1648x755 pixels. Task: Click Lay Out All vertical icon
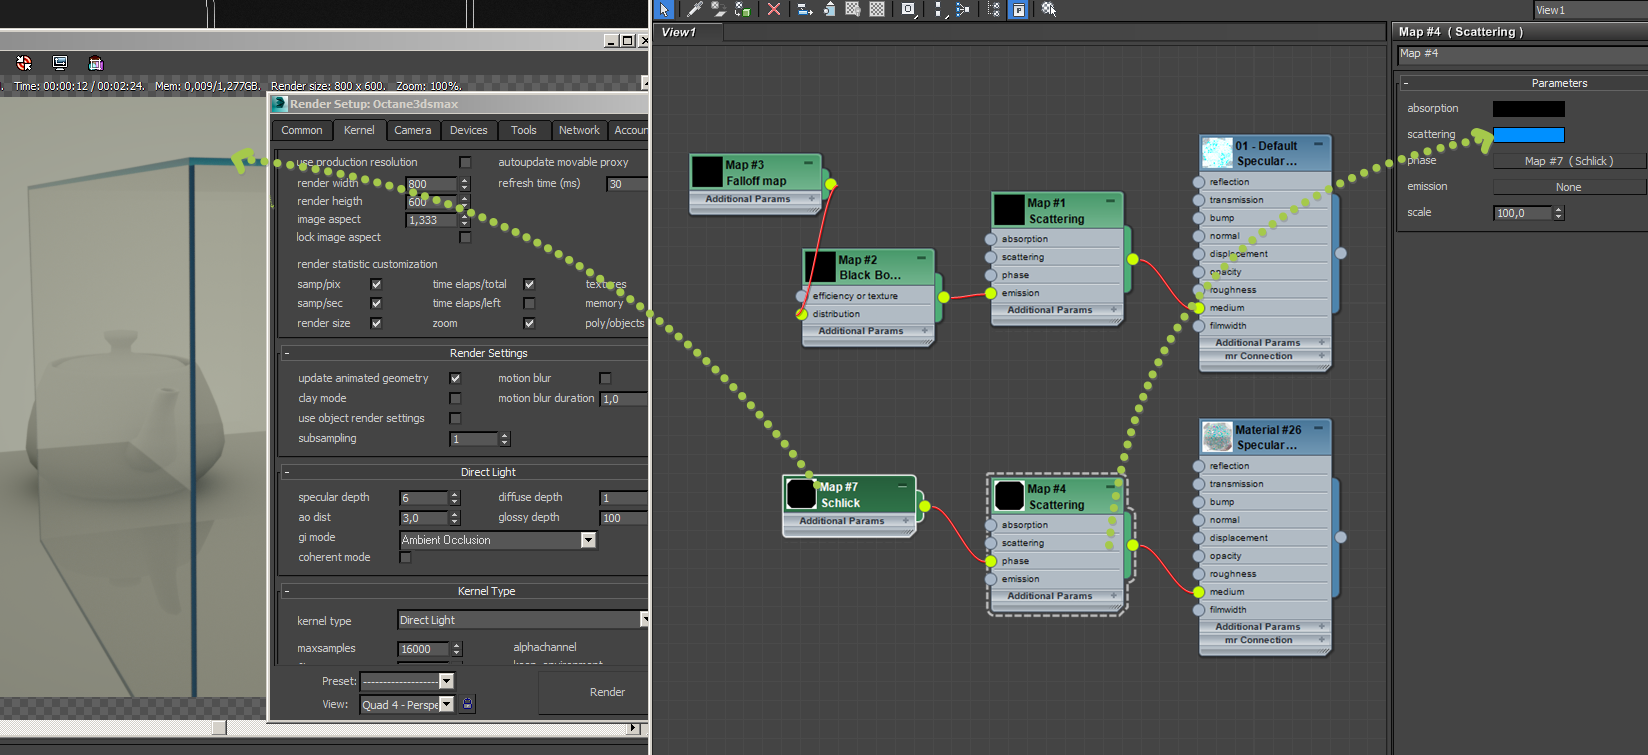point(938,9)
